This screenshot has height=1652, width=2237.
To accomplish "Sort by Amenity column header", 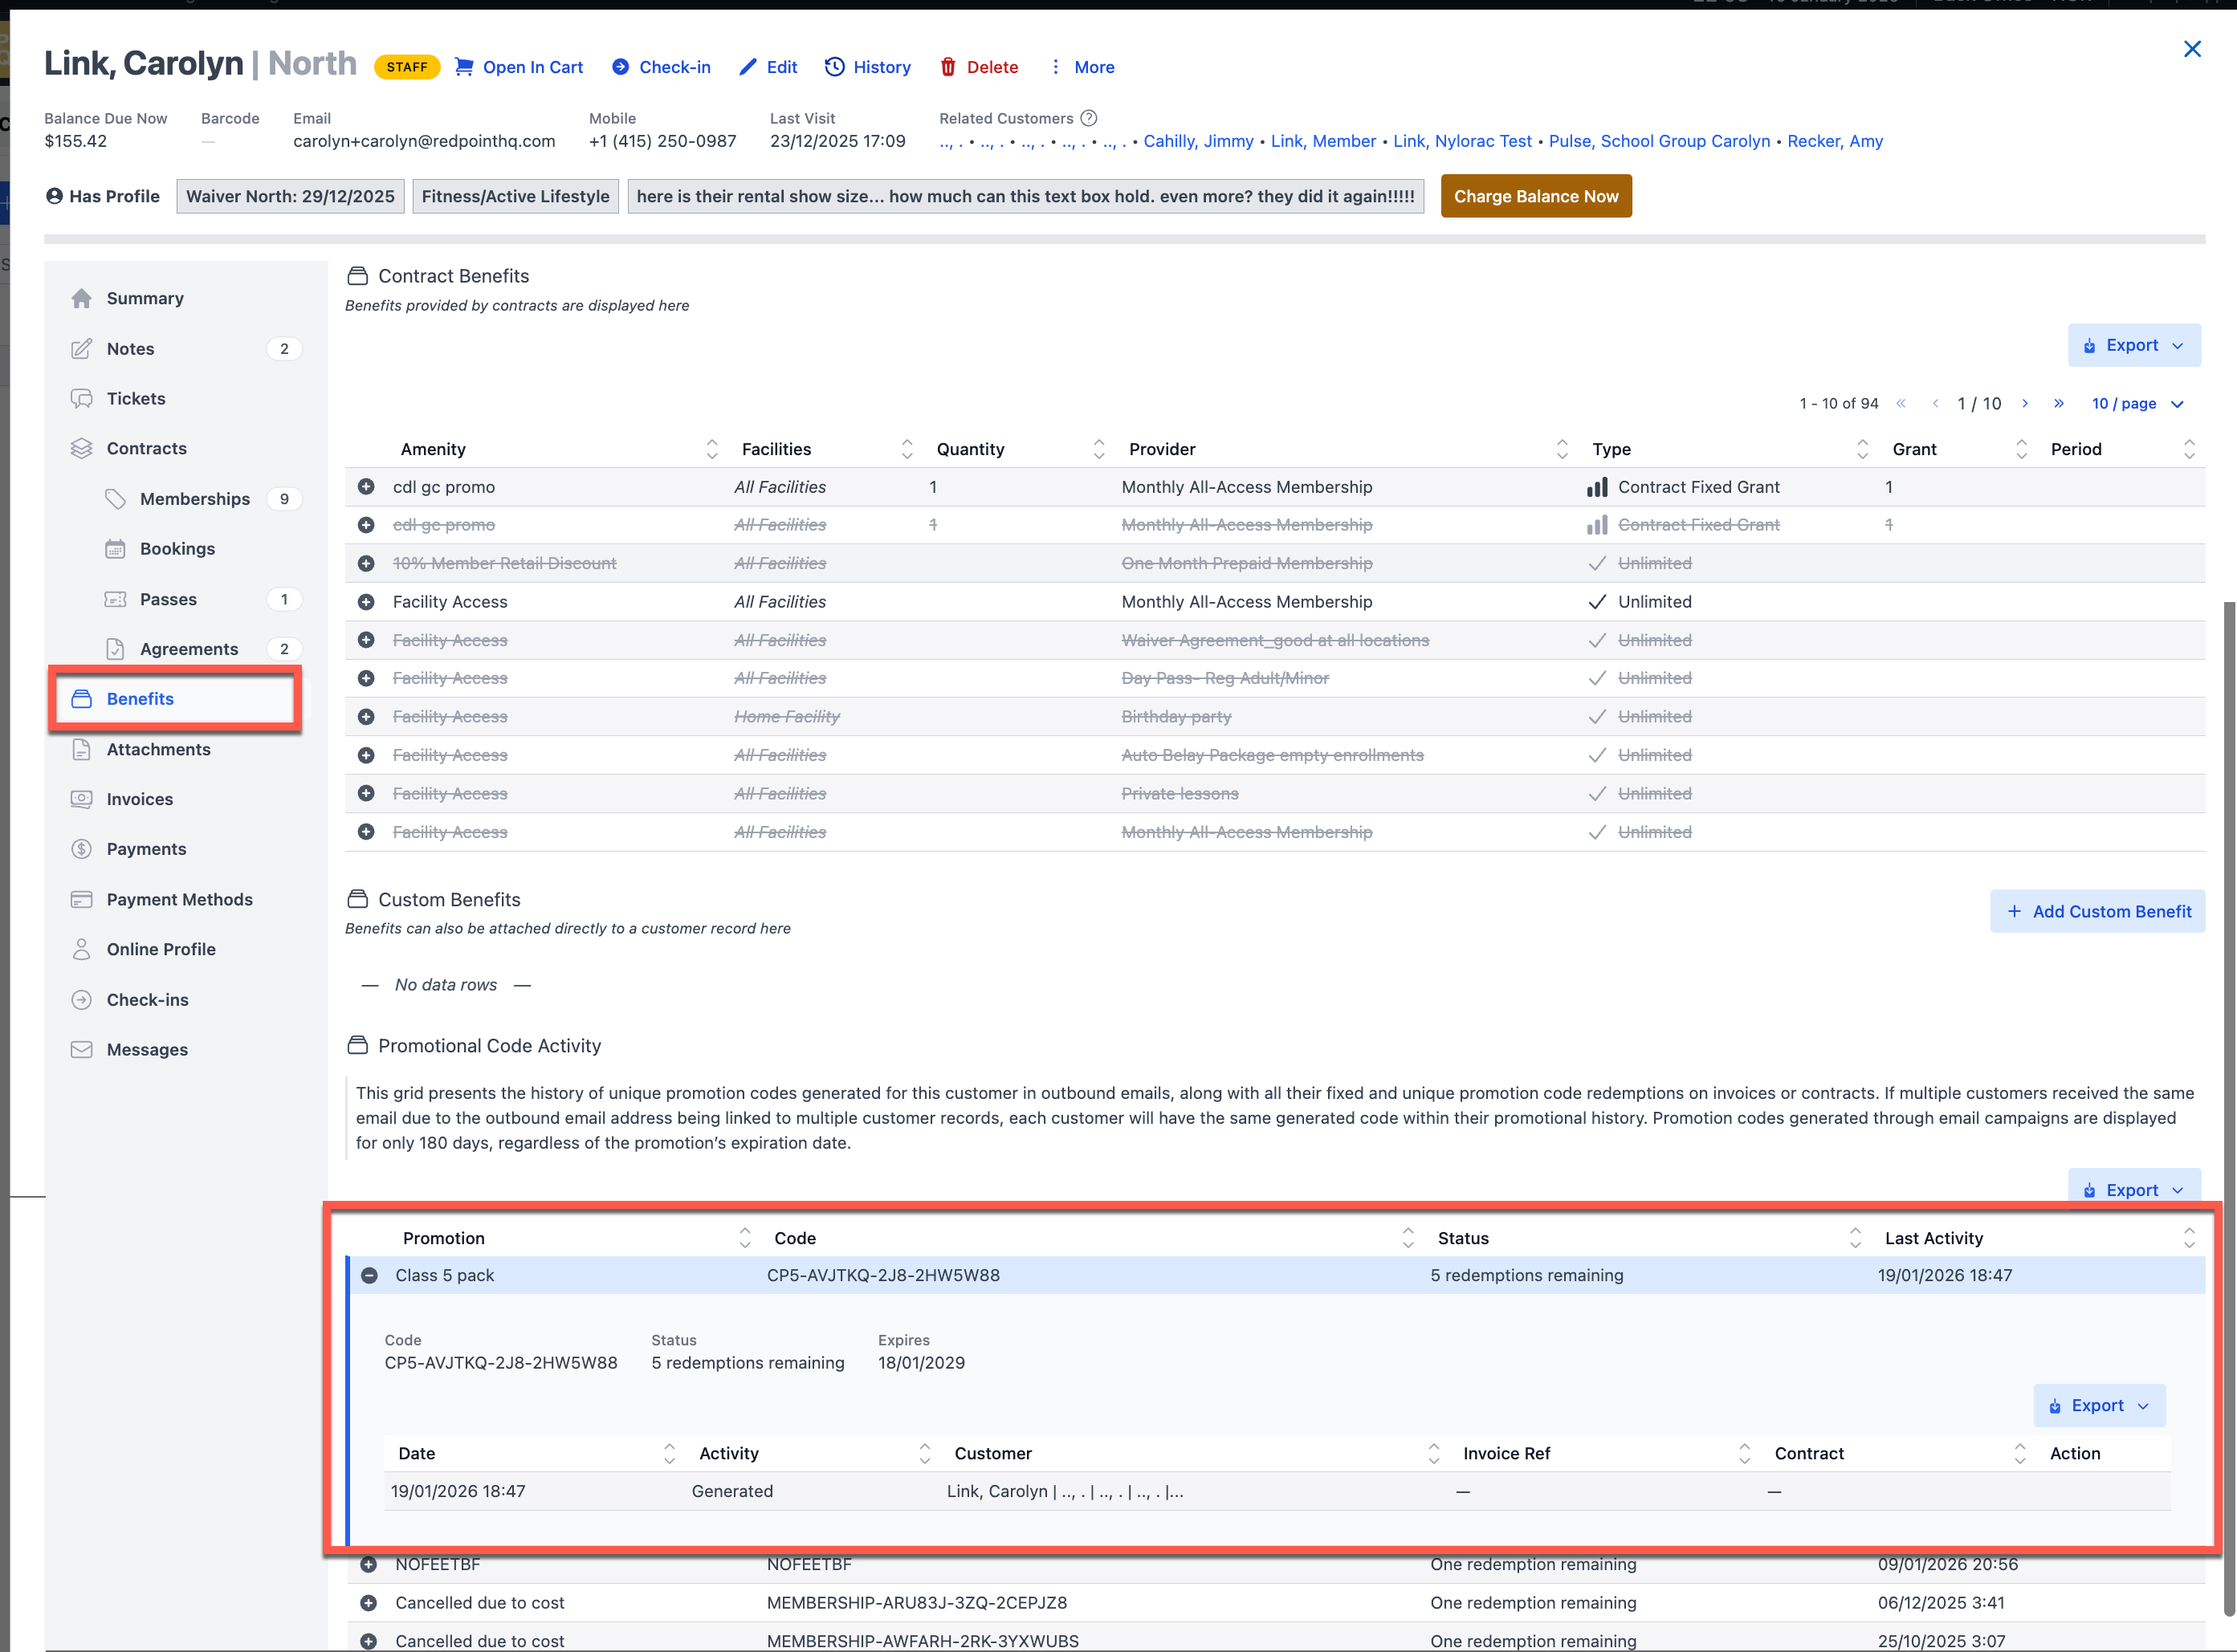I will coord(433,449).
